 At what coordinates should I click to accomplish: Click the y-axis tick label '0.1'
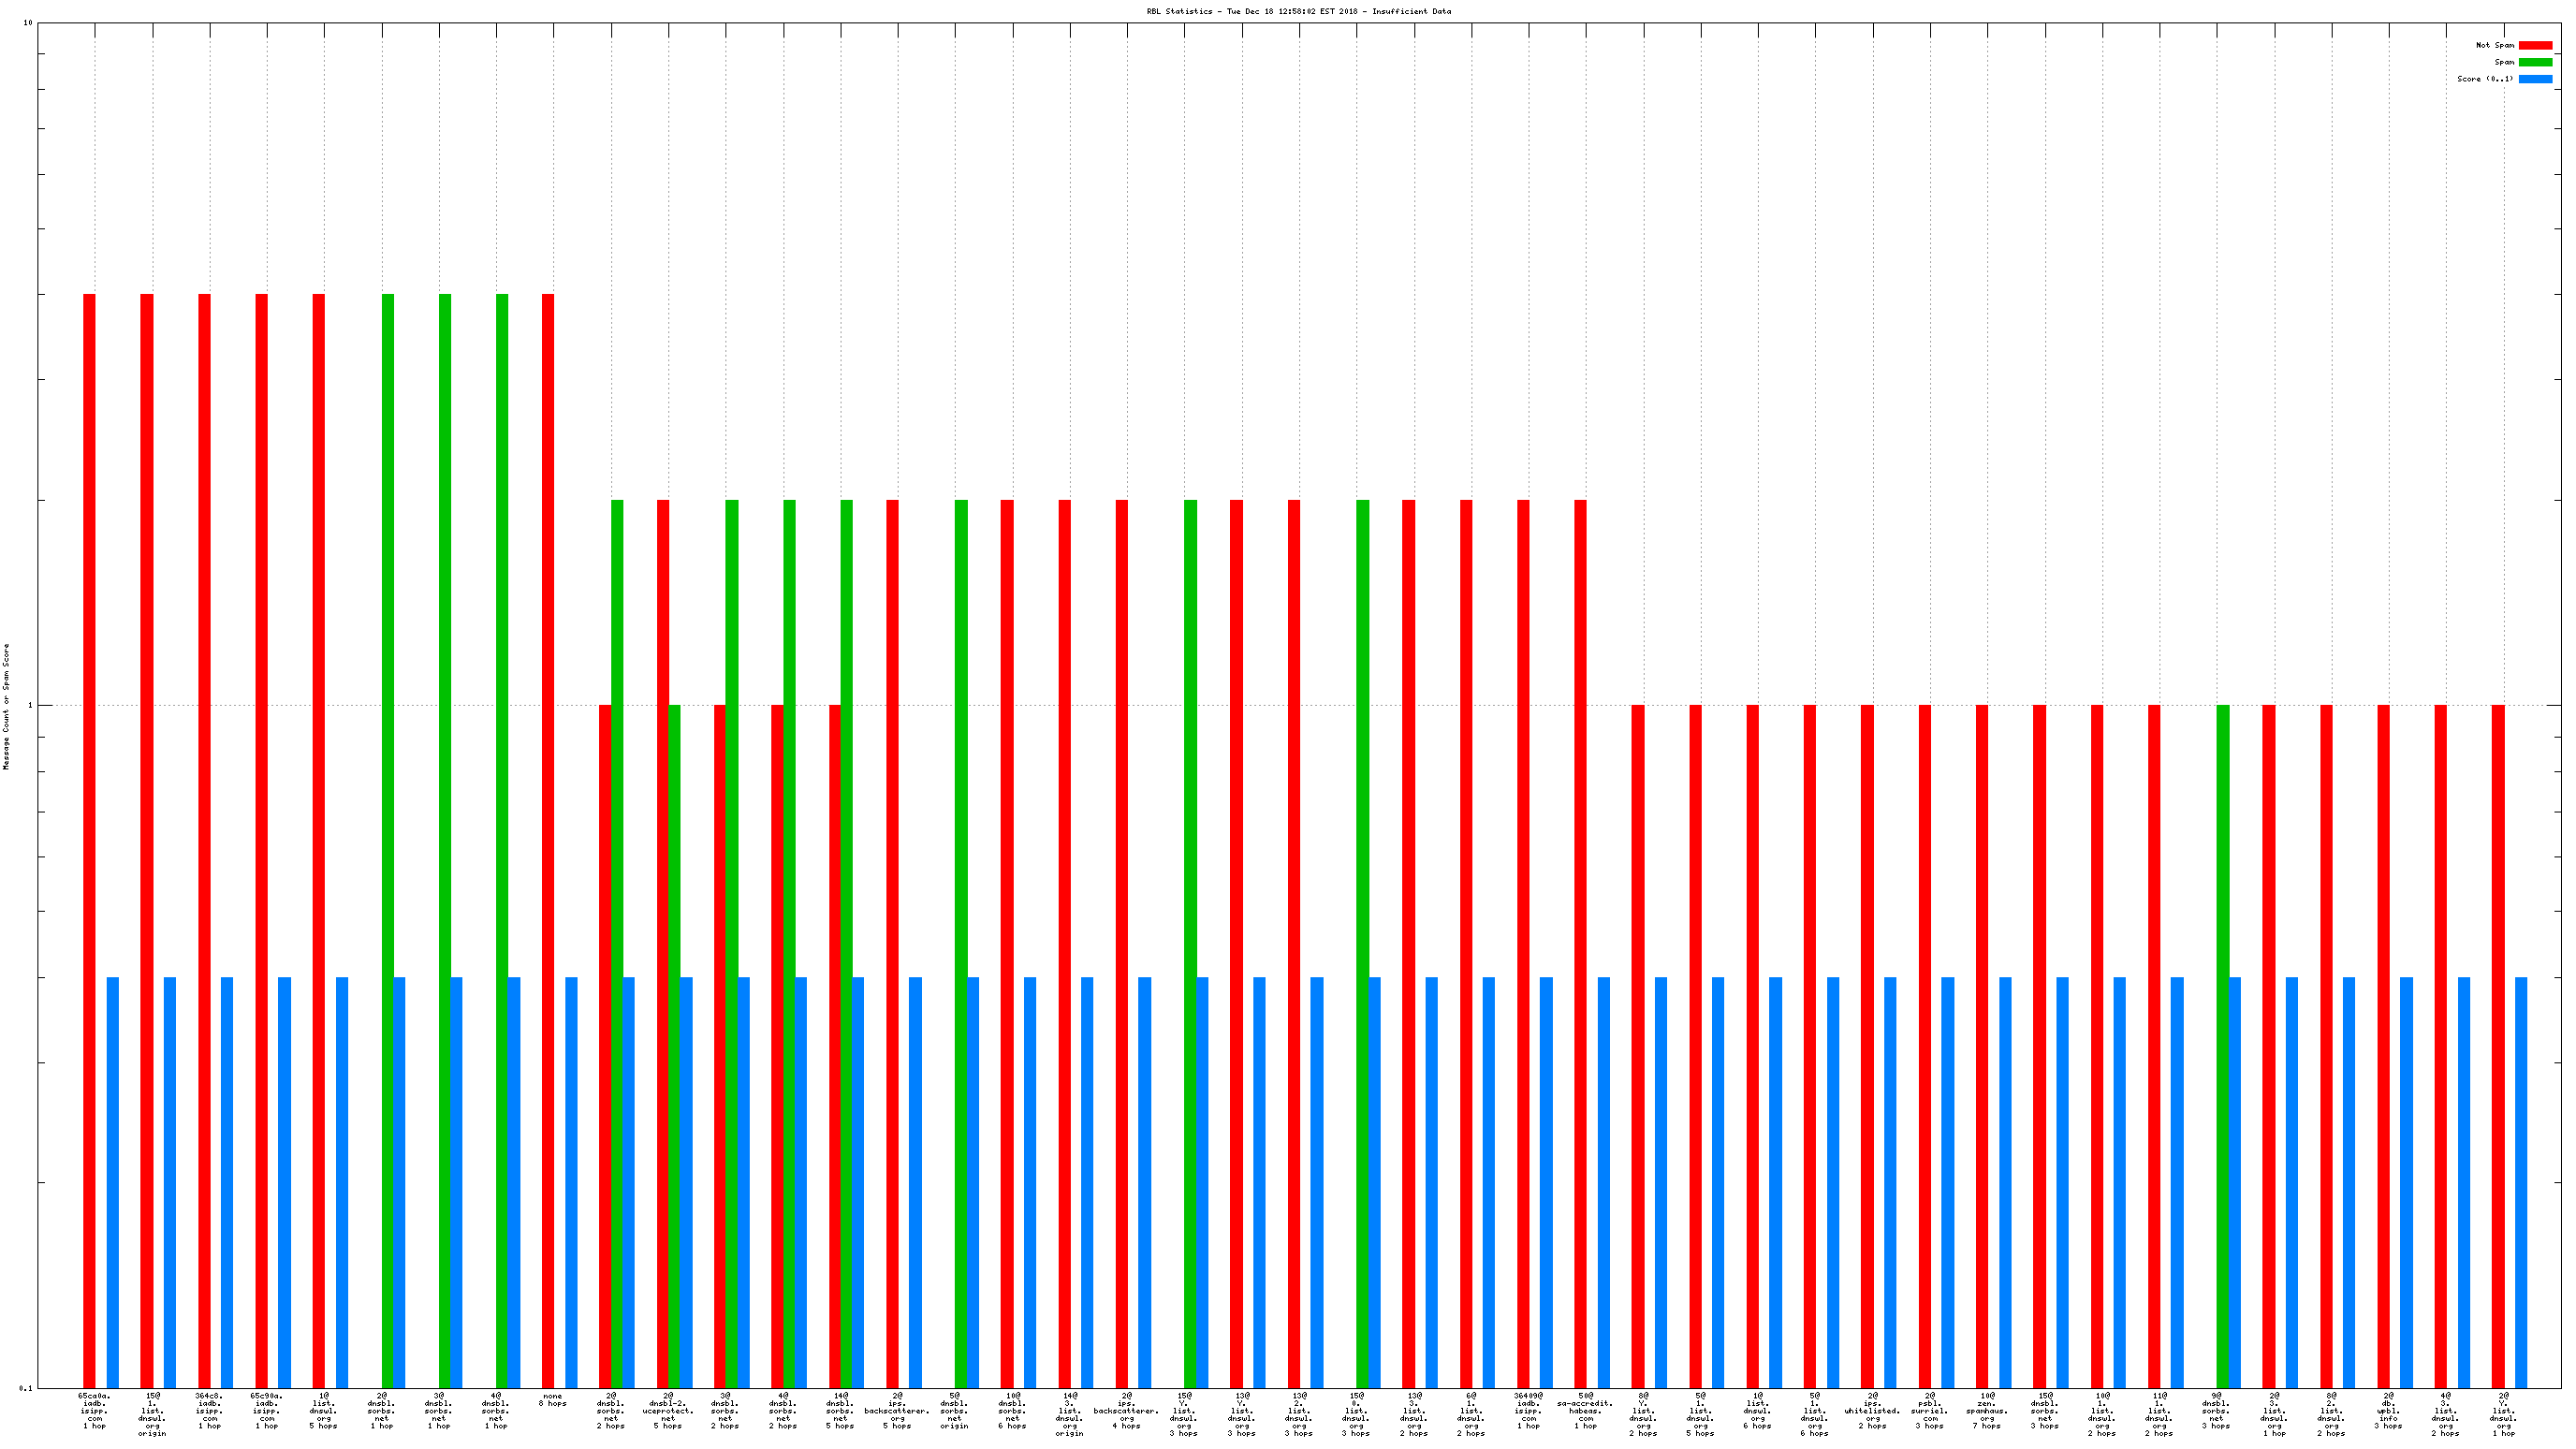25,1388
